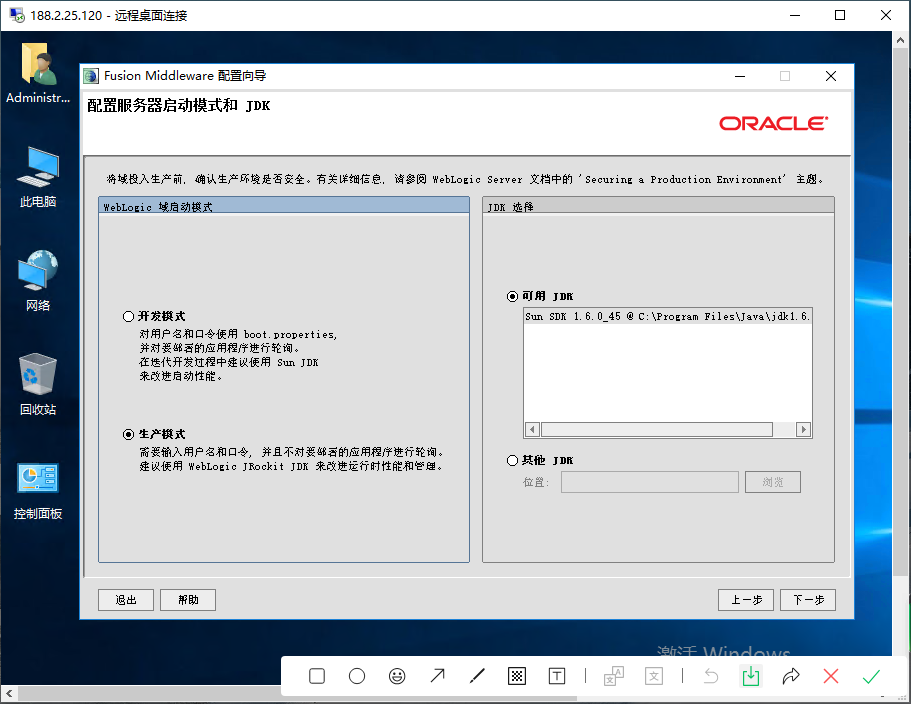911x704 pixels.
Task: Select the pen drawing tool
Action: [477, 676]
